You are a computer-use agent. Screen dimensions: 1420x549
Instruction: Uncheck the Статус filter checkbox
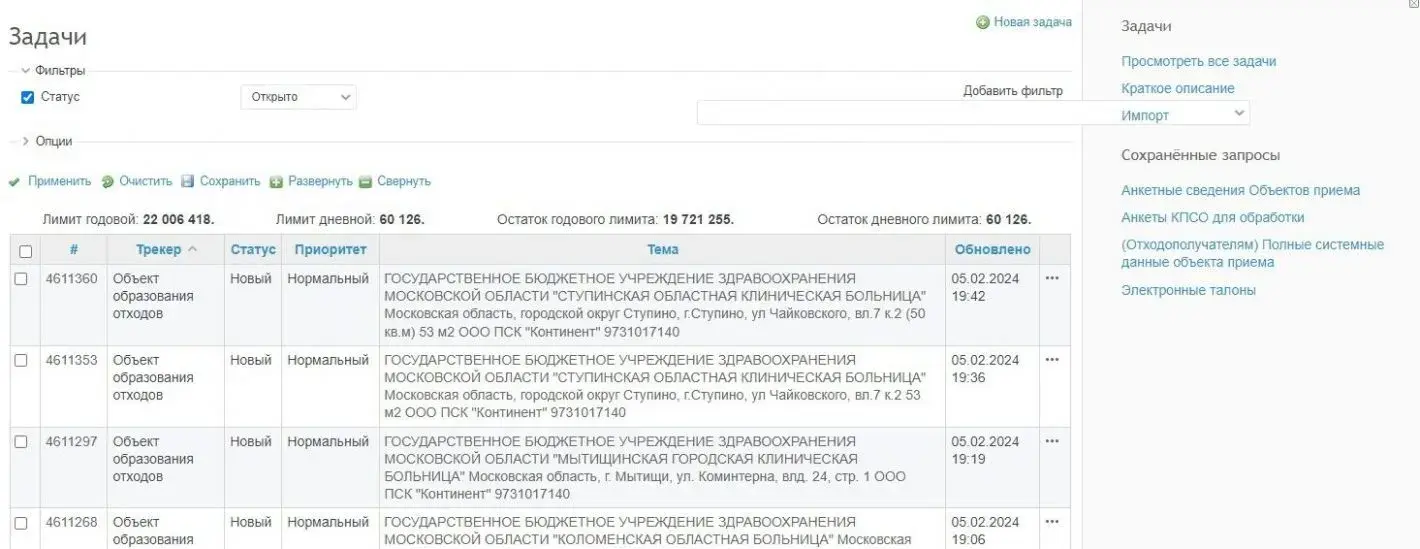pyautogui.click(x=28, y=98)
